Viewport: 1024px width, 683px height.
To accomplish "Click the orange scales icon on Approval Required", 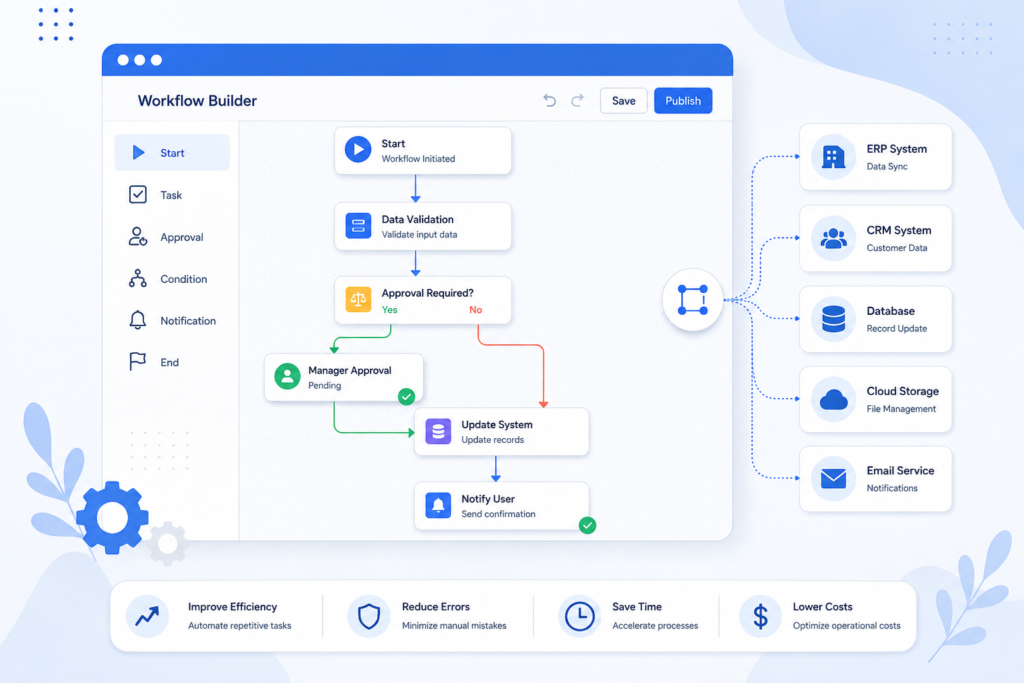I will [x=358, y=300].
